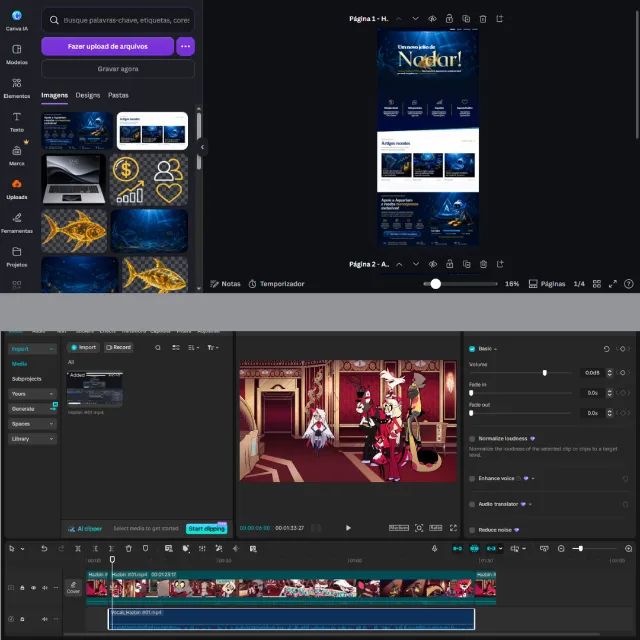Expand the Library section in CapCut

click(51, 439)
